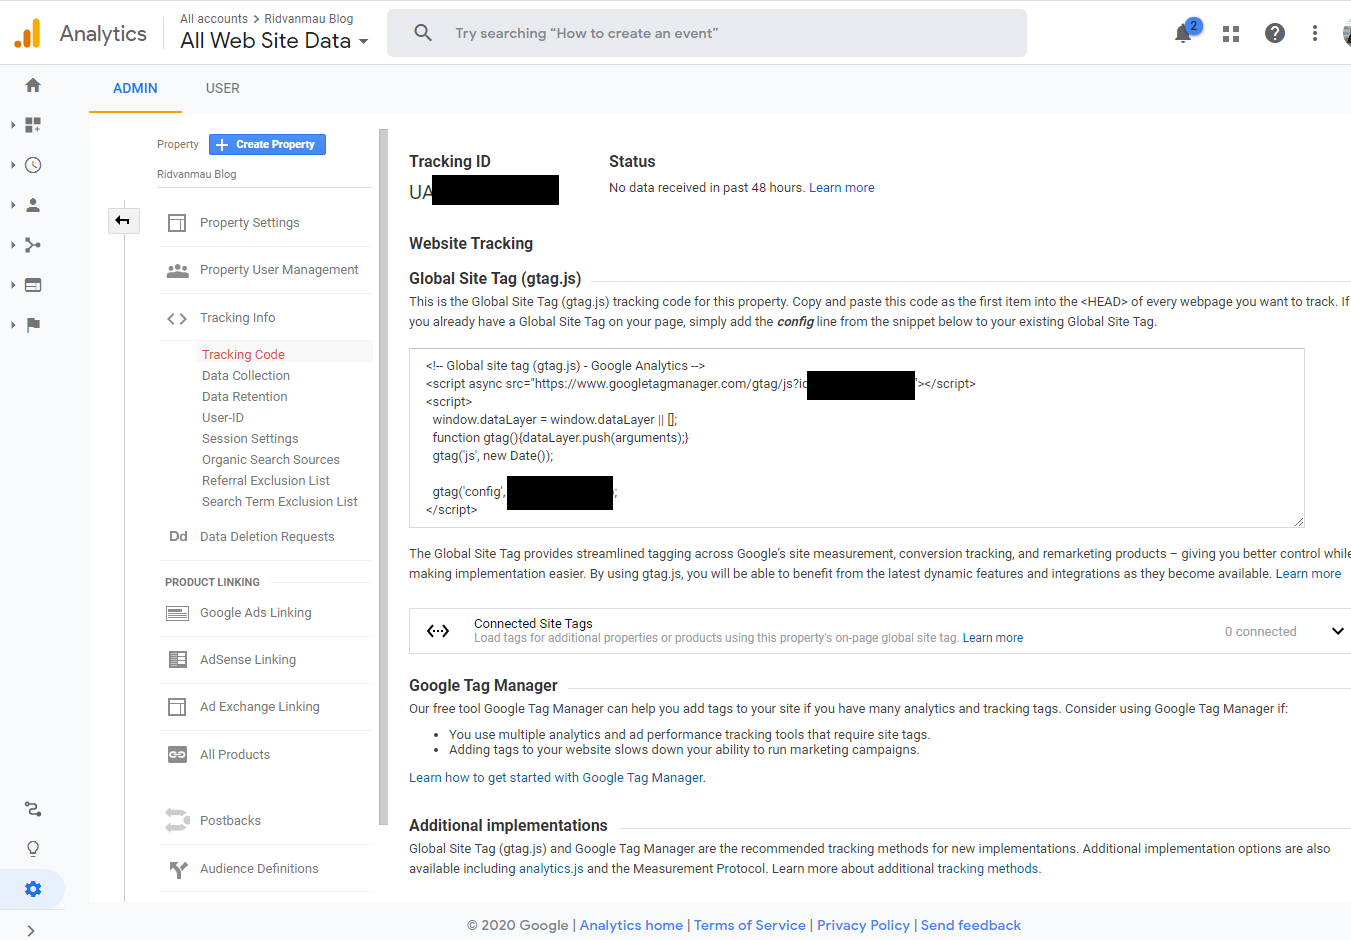The image size is (1351, 940).
Task: Open the notifications bell
Action: pos(1183,34)
